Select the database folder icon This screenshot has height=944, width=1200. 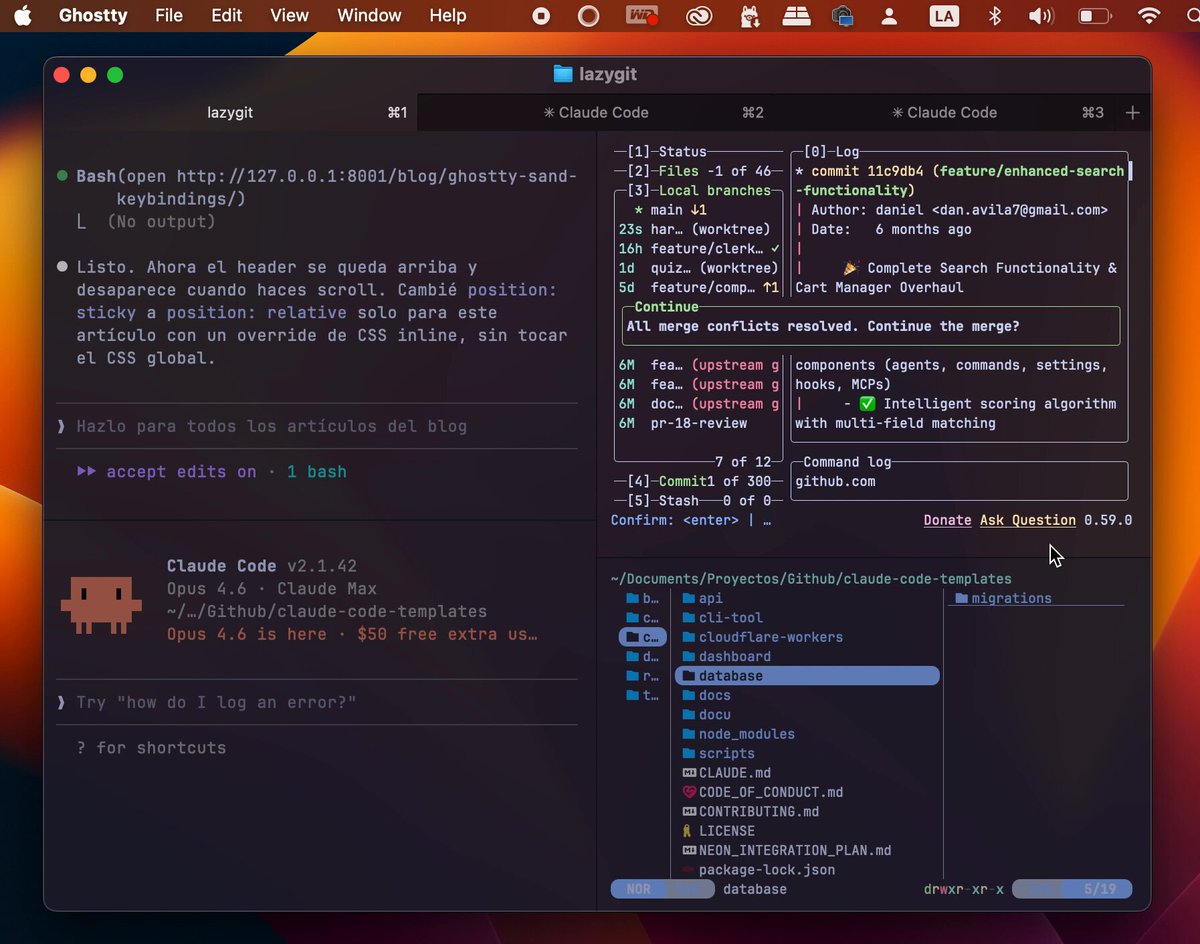point(688,676)
